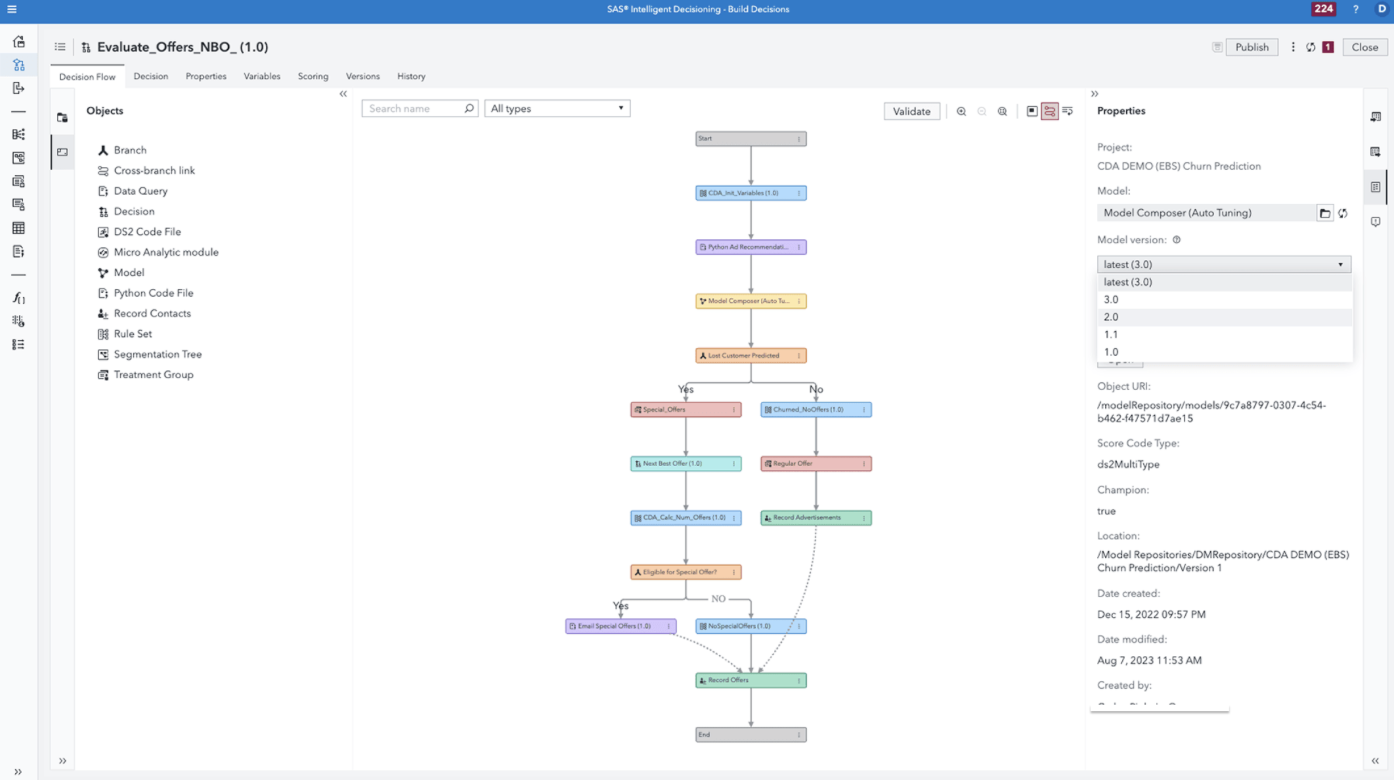The image size is (1394, 780).
Task: Open the All types filter dropdown
Action: pyautogui.click(x=557, y=108)
